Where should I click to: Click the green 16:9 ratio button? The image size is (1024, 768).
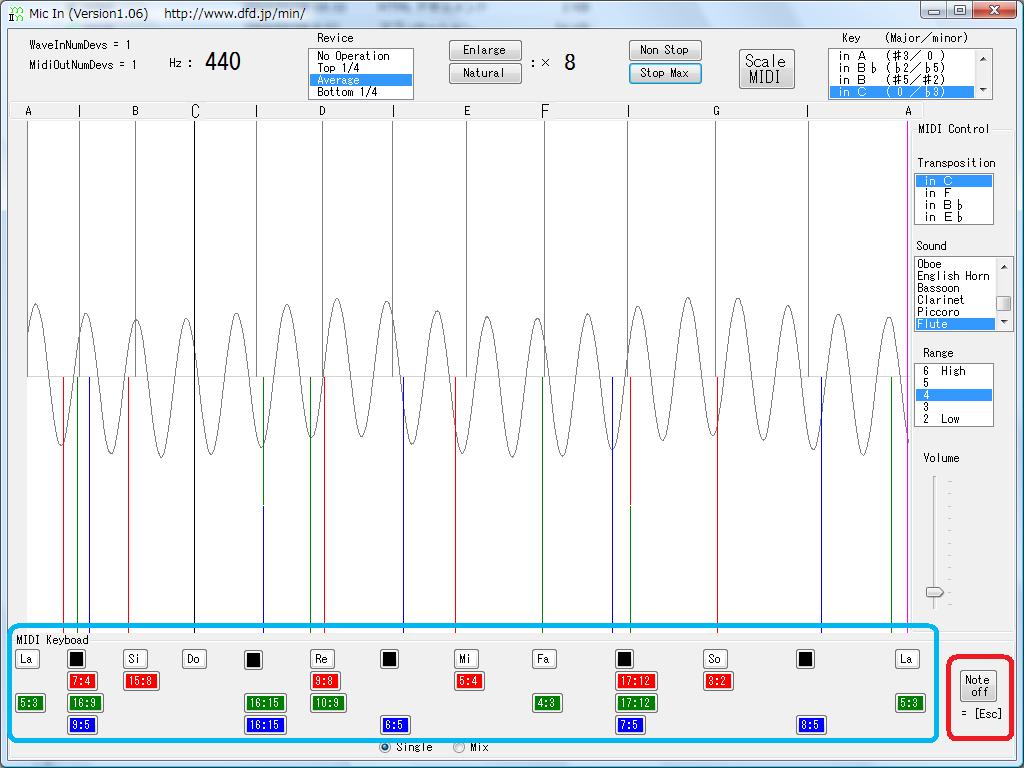click(x=86, y=703)
